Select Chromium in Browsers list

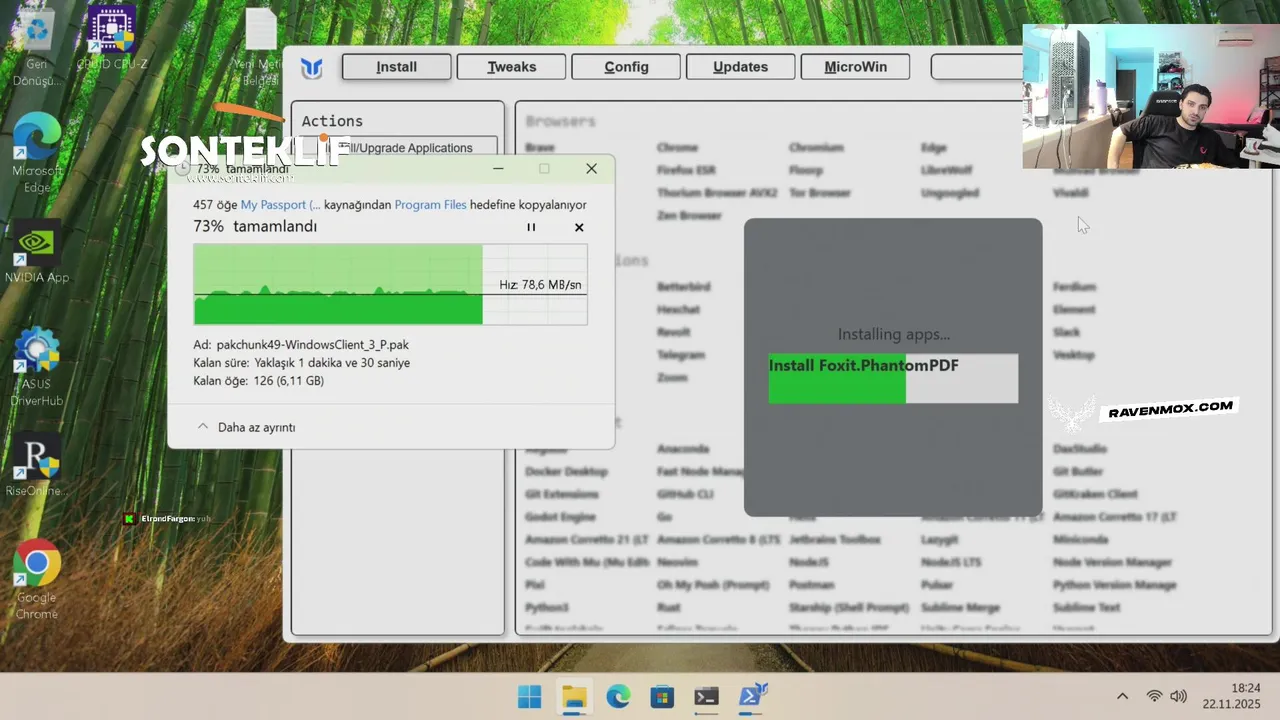[x=817, y=148]
